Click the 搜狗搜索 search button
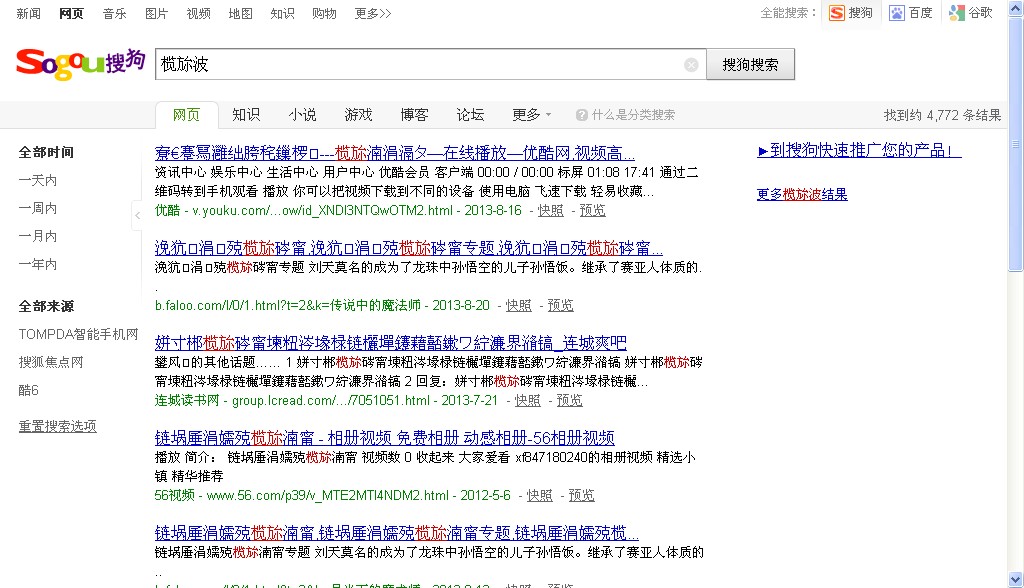The image size is (1024, 588). click(x=750, y=64)
